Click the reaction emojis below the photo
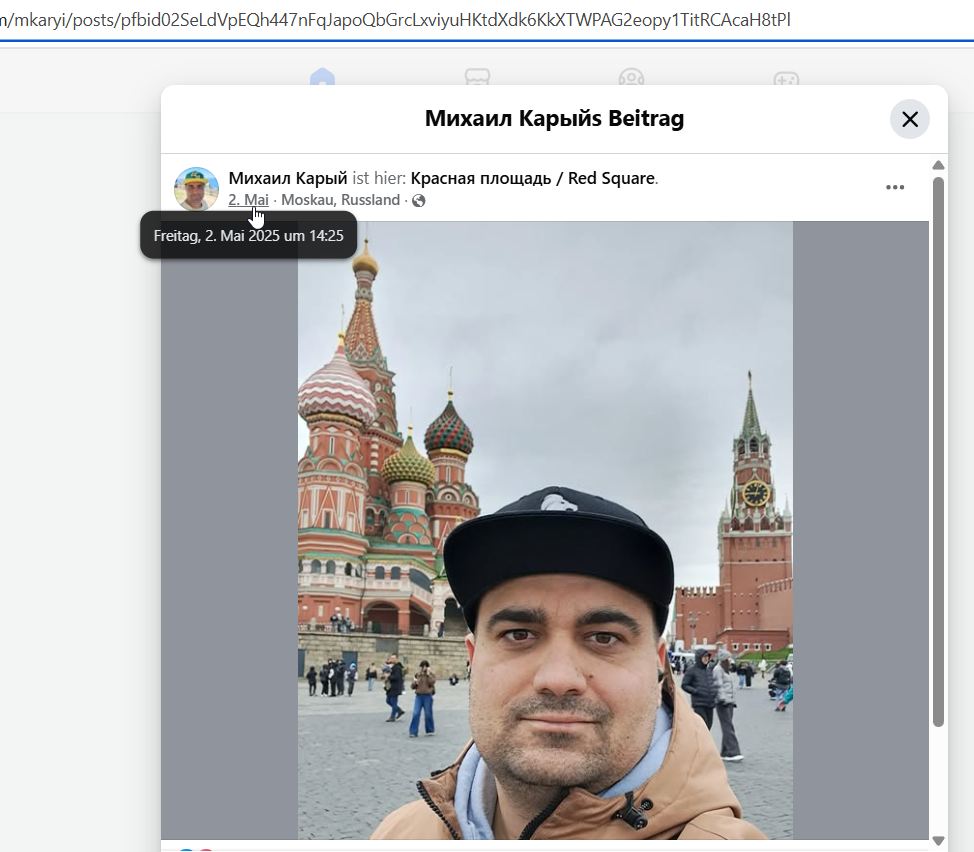This screenshot has width=974, height=852. coord(195,849)
